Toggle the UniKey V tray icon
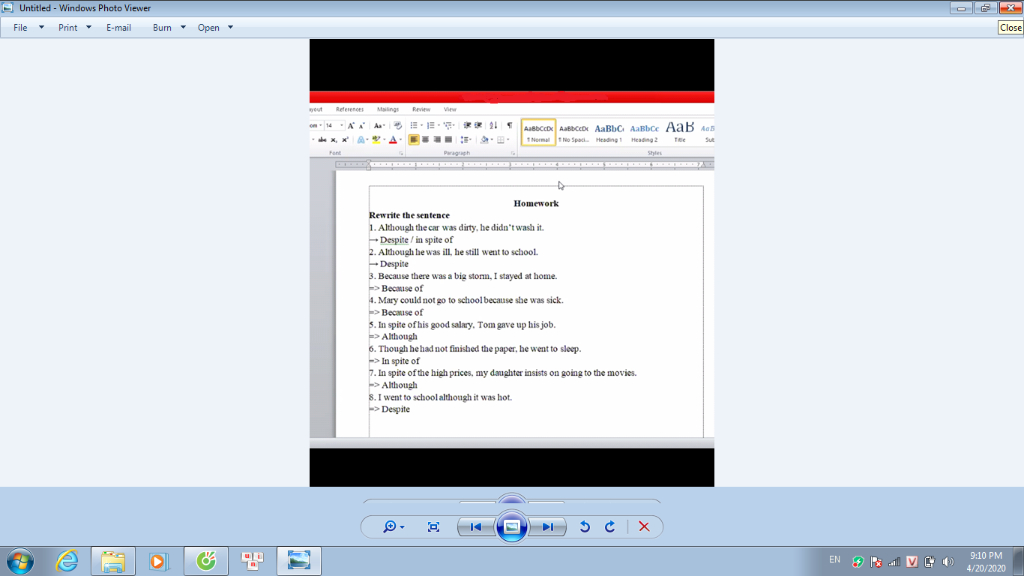The height and width of the screenshot is (576, 1024). point(912,562)
